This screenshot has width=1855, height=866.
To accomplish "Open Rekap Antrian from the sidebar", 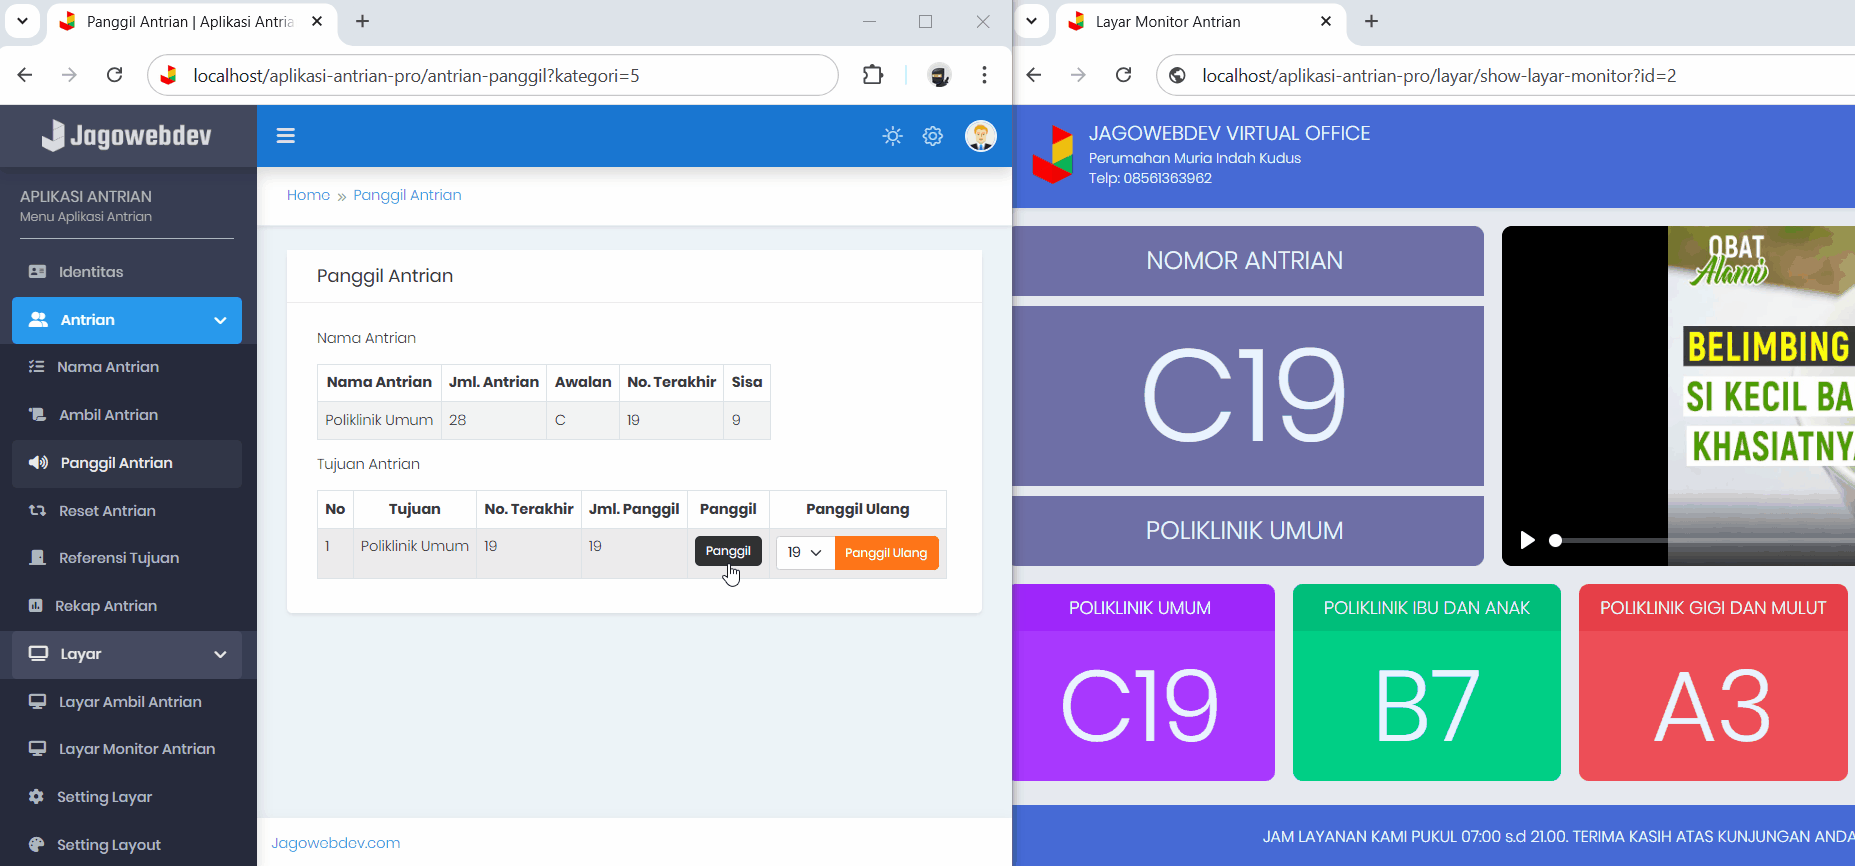I will (x=127, y=606).
